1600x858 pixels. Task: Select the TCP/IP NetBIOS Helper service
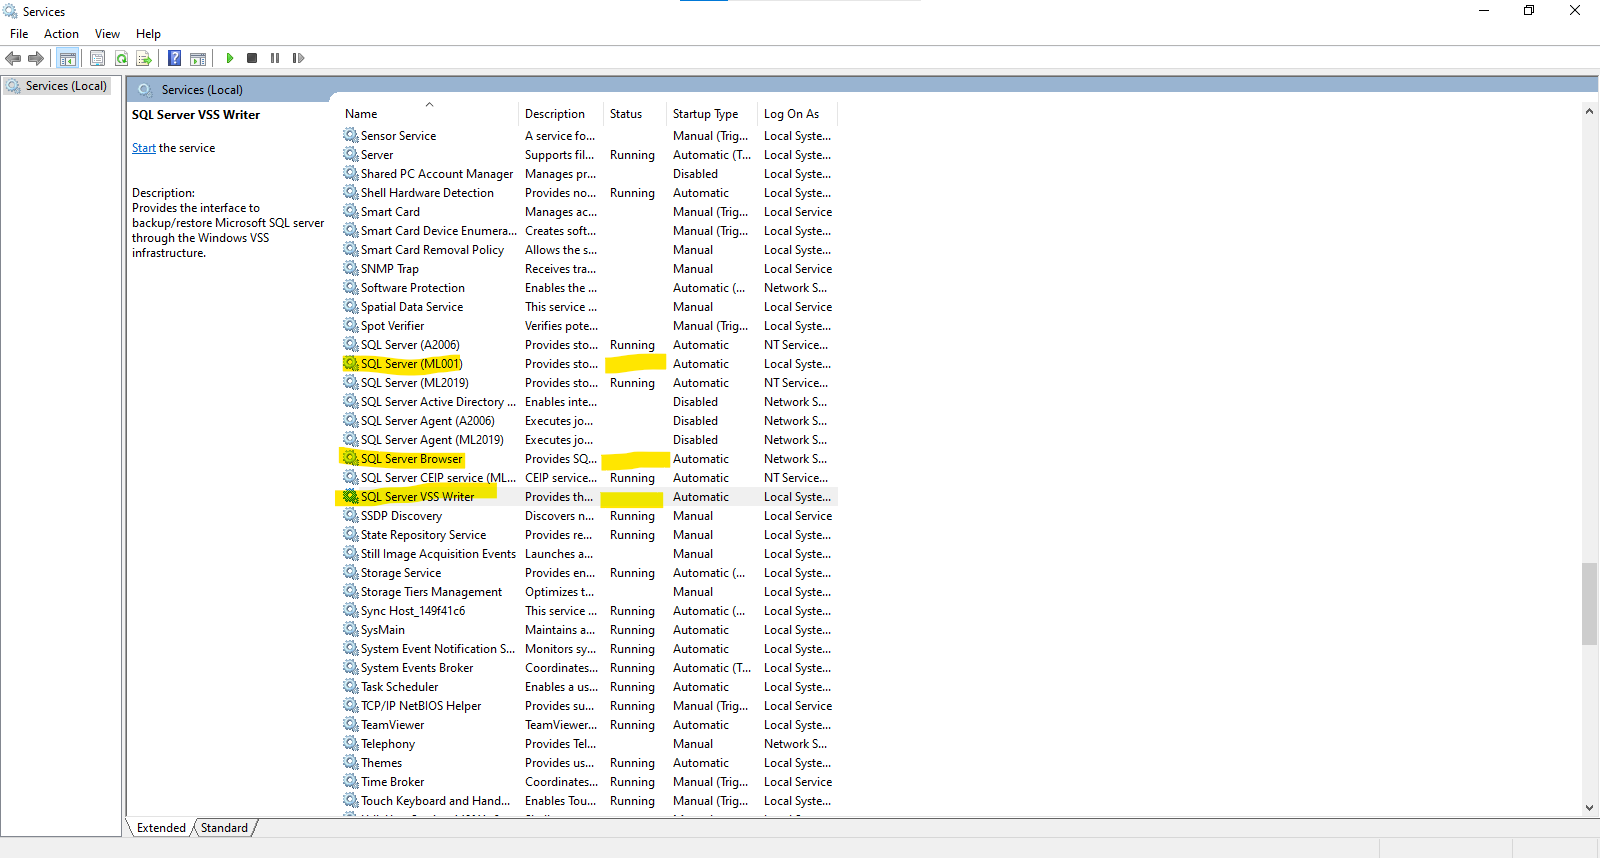(588, 706)
